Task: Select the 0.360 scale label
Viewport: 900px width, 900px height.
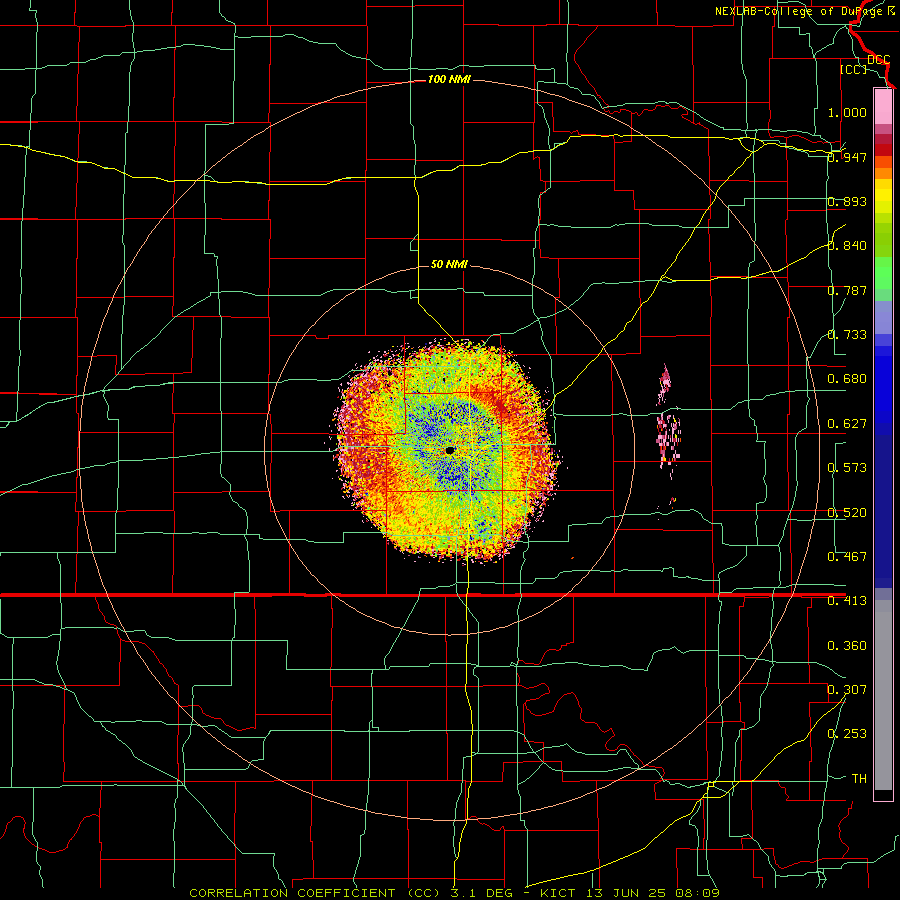Action: [847, 646]
